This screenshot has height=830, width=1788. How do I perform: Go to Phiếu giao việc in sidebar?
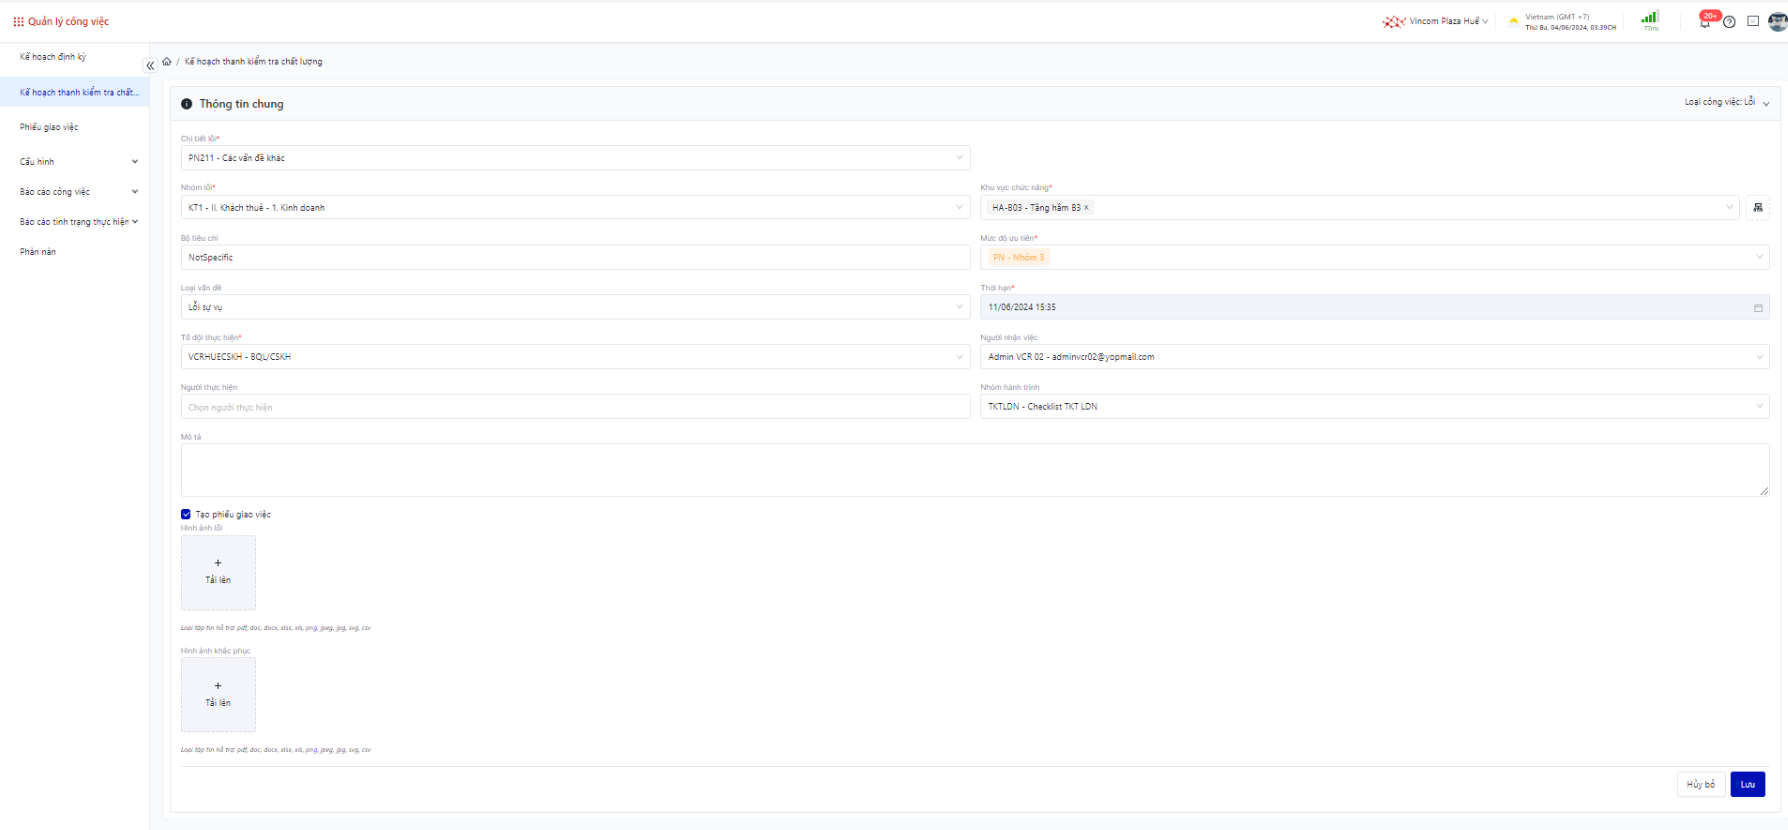click(49, 127)
